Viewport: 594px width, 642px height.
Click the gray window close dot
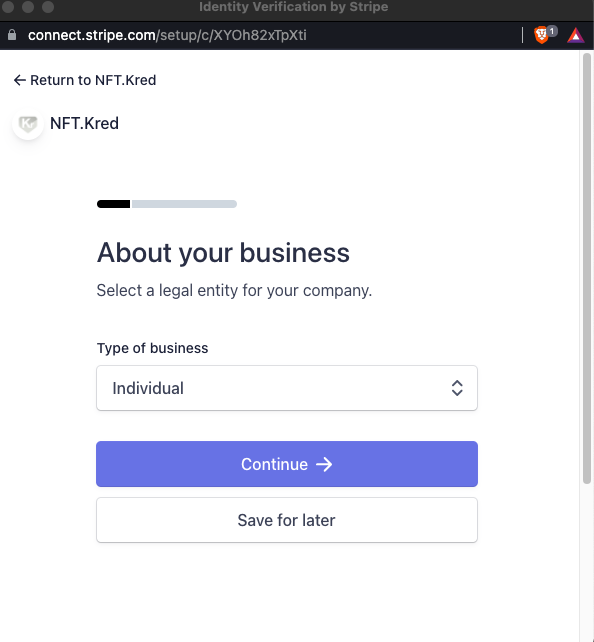8,7
